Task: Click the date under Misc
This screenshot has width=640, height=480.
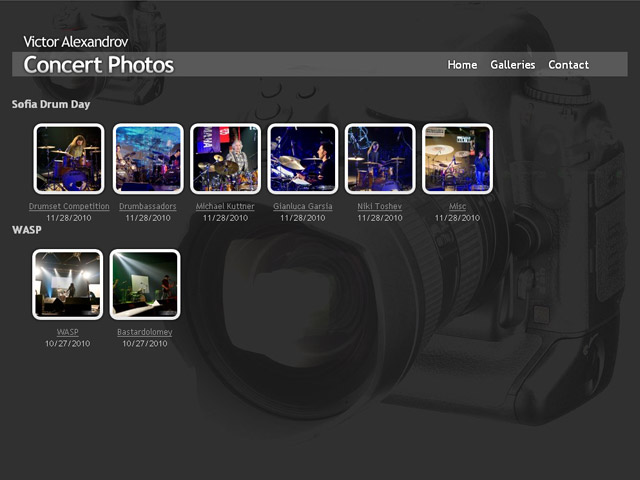Action: (457, 218)
